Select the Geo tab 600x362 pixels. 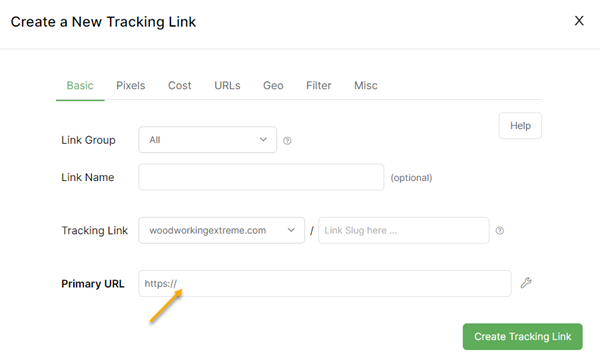(x=273, y=85)
